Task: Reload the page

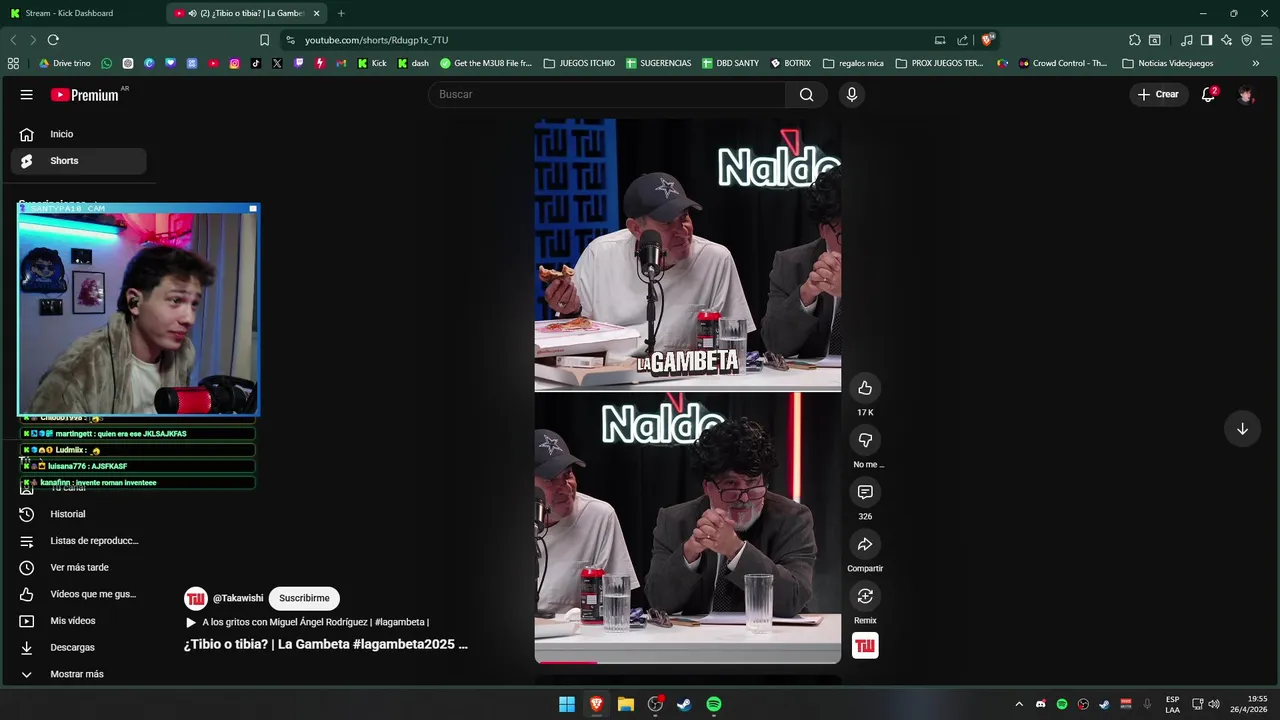Action: [53, 40]
